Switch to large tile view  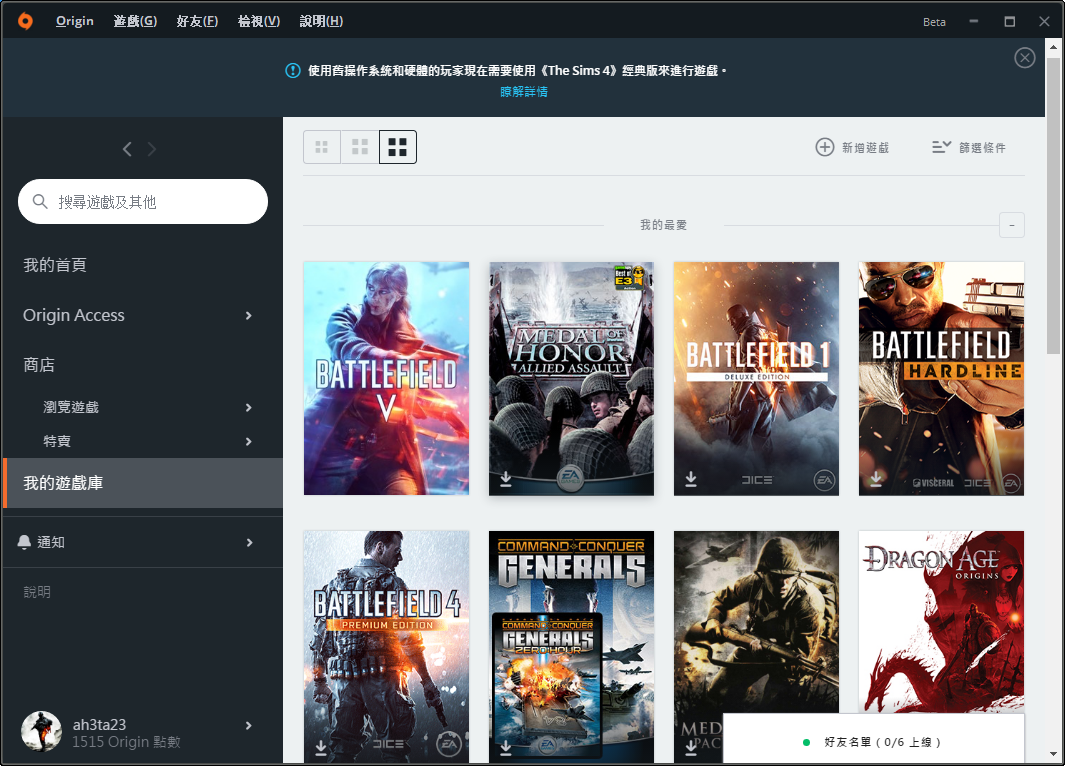tap(397, 147)
